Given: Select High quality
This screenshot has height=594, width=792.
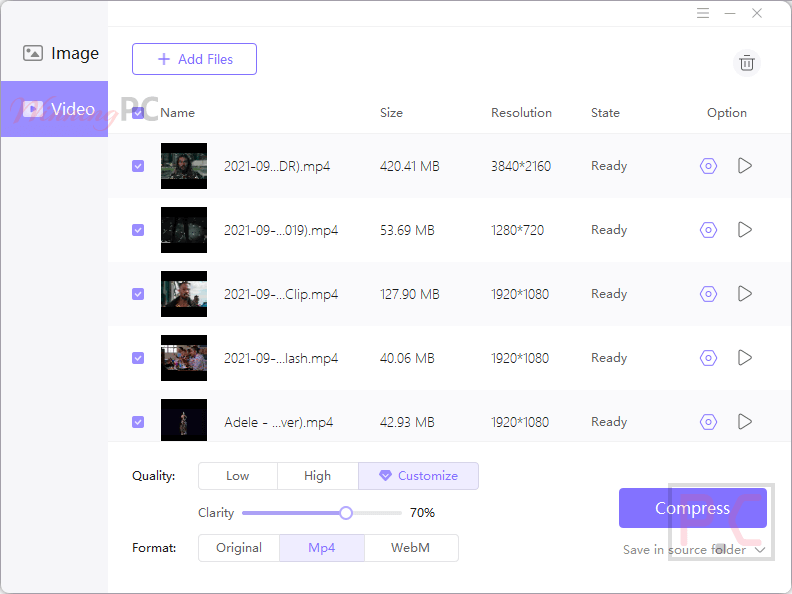Looking at the screenshot, I should [x=318, y=476].
